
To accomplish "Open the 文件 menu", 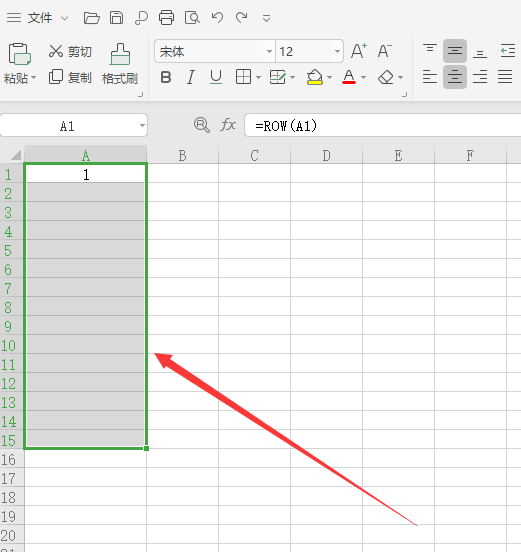I will 40,18.
